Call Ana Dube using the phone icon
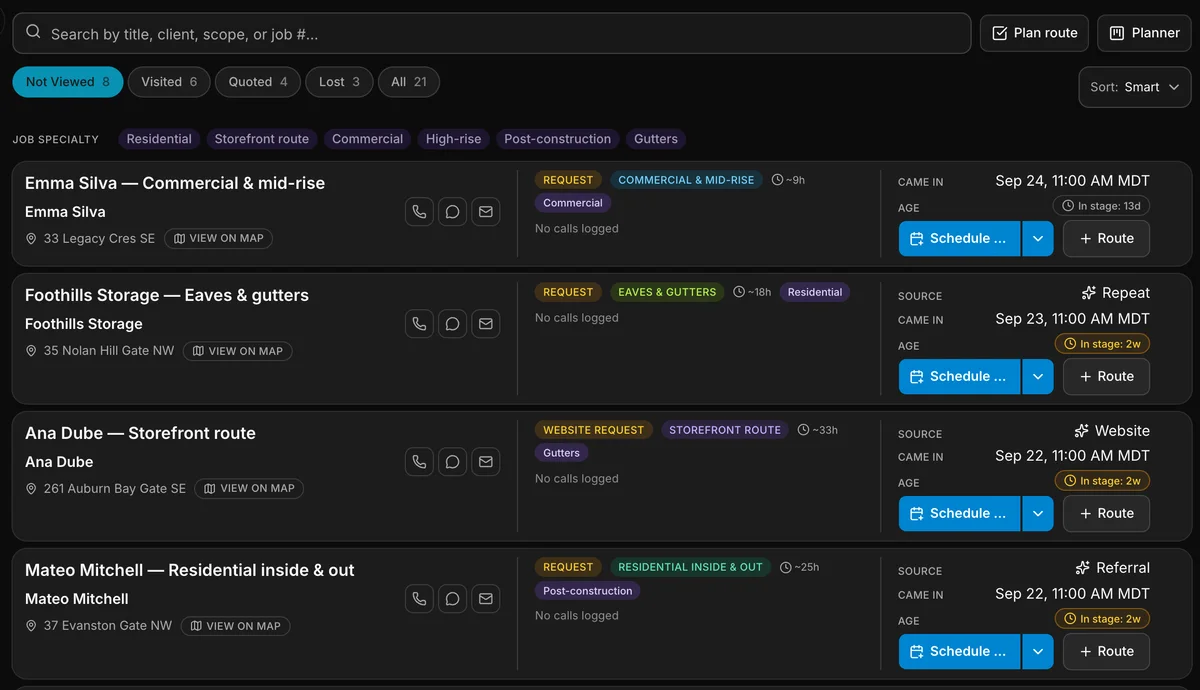The image size is (1200, 690). 420,462
